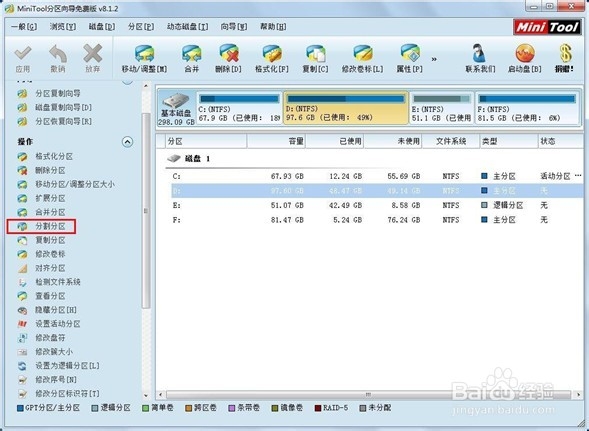Sort by 文件系统 column header
Viewport: 589px width, 431px height.
click(451, 141)
